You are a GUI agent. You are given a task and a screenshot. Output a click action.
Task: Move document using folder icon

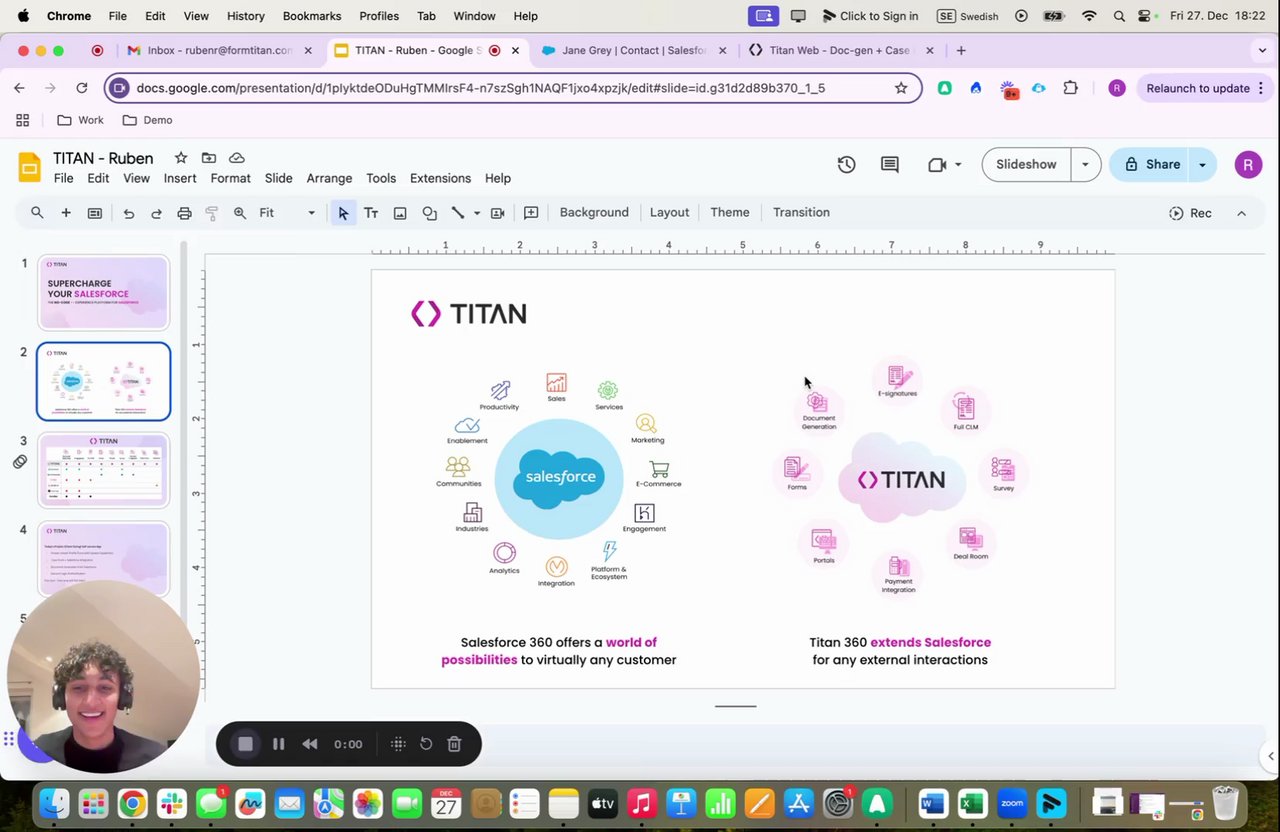click(209, 158)
